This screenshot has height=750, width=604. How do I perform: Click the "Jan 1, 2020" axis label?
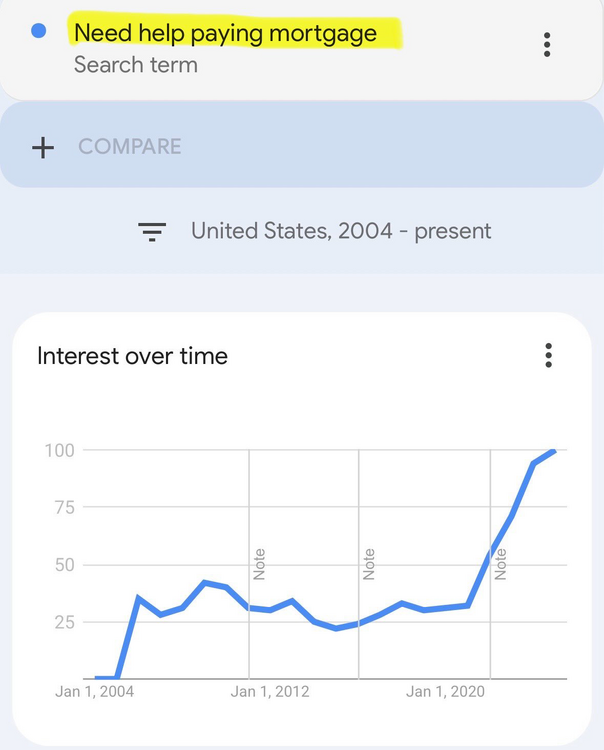point(446,691)
